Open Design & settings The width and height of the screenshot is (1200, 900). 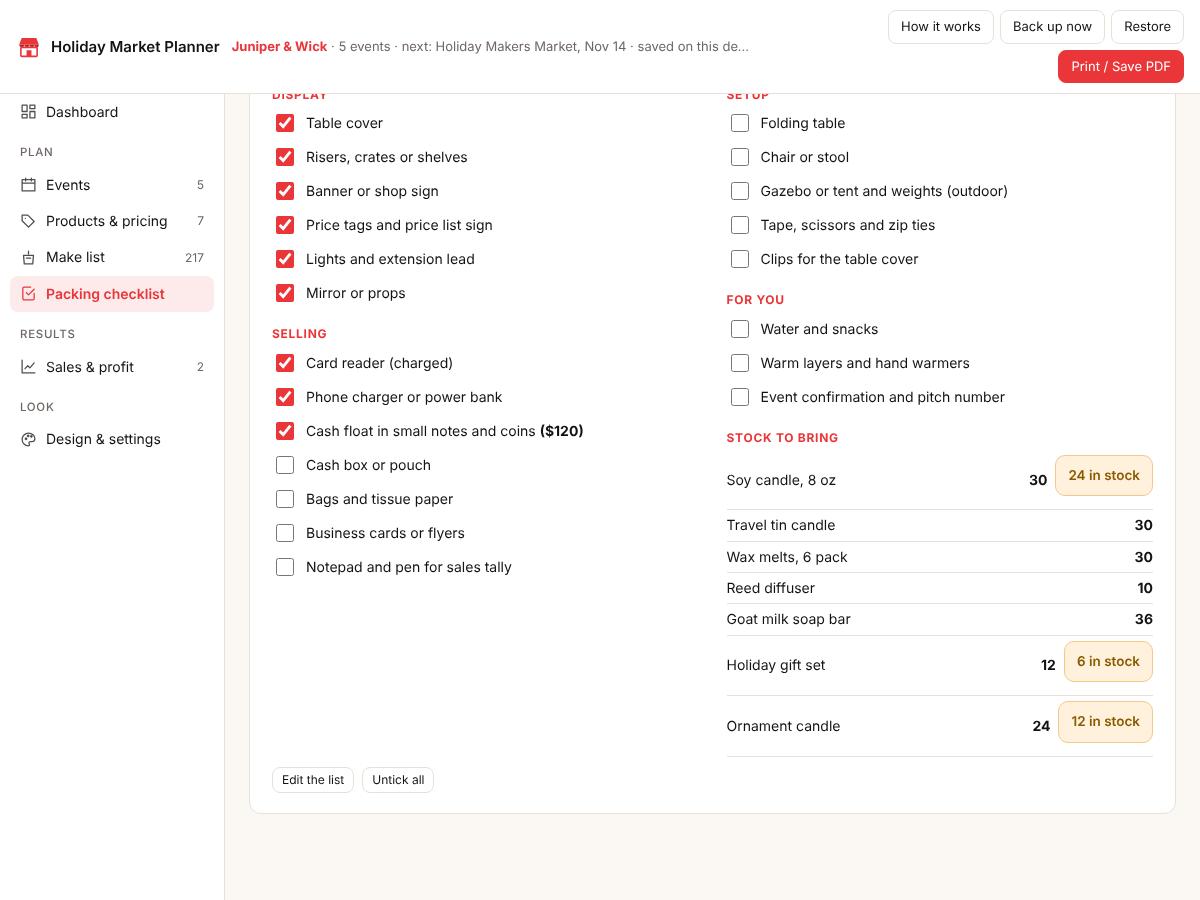click(112, 439)
